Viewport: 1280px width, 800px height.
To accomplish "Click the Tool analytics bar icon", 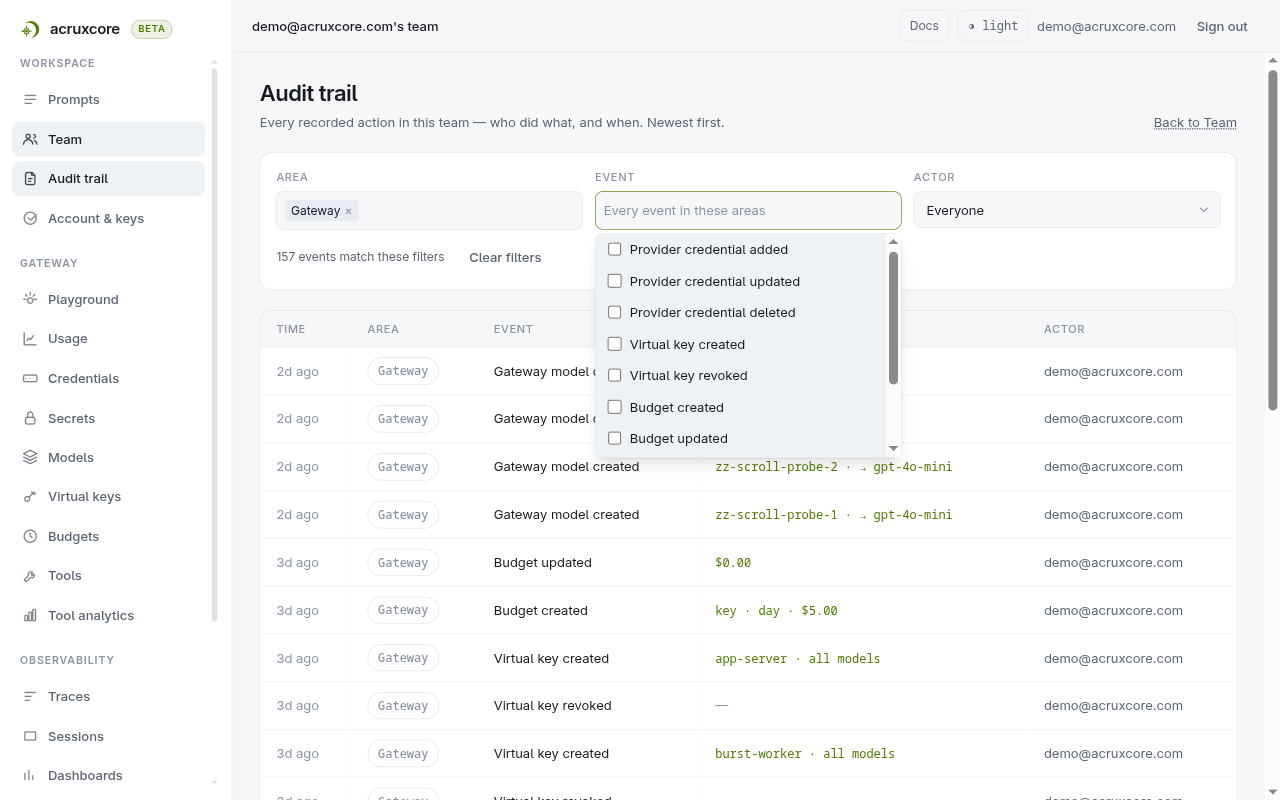I will click(30, 616).
